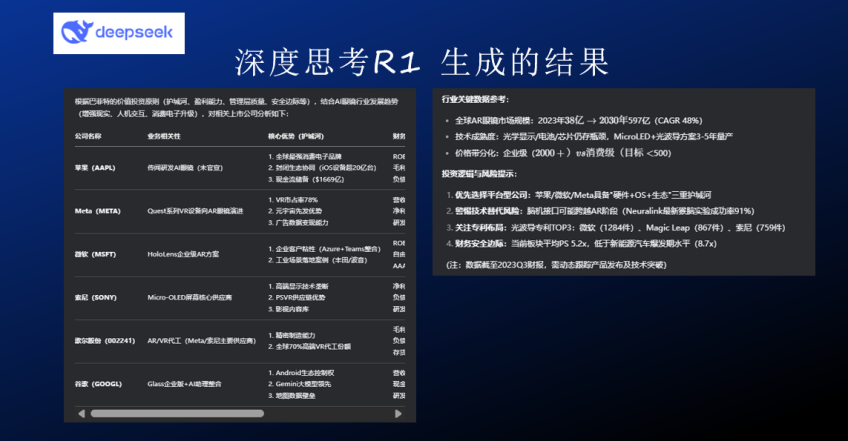Screen dimensions: 848x441
Task: Click the 工业场景落地案例 line
Action: pos(317,260)
